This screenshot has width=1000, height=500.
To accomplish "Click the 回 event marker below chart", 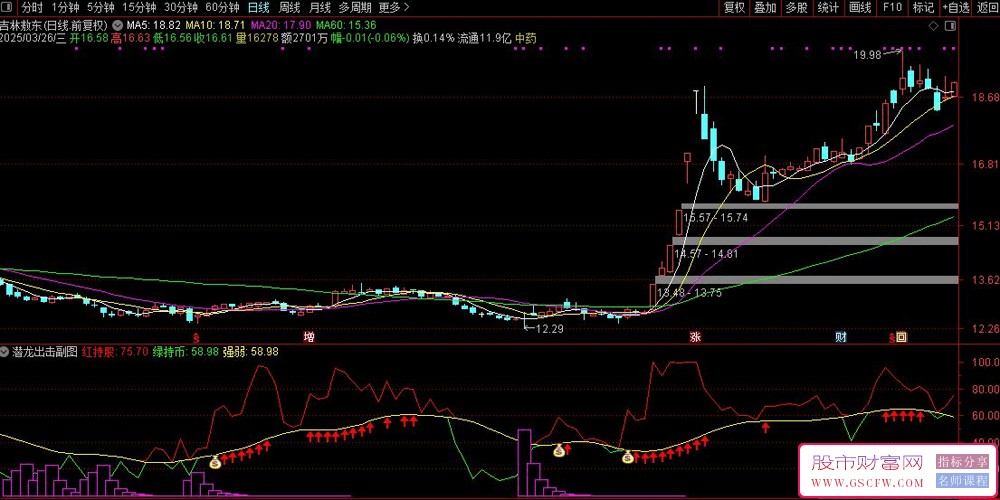I will pyautogui.click(x=901, y=337).
